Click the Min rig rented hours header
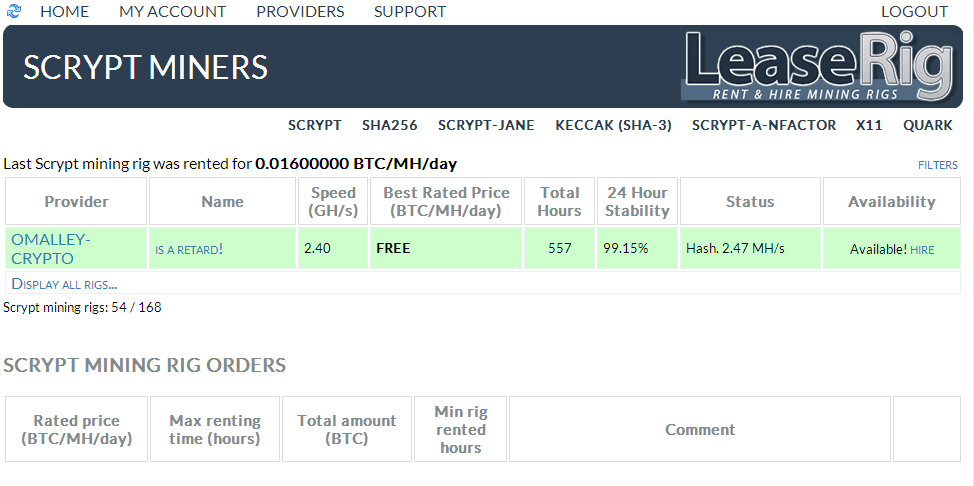Screen dimensions: 974x486 pyautogui.click(x=461, y=429)
